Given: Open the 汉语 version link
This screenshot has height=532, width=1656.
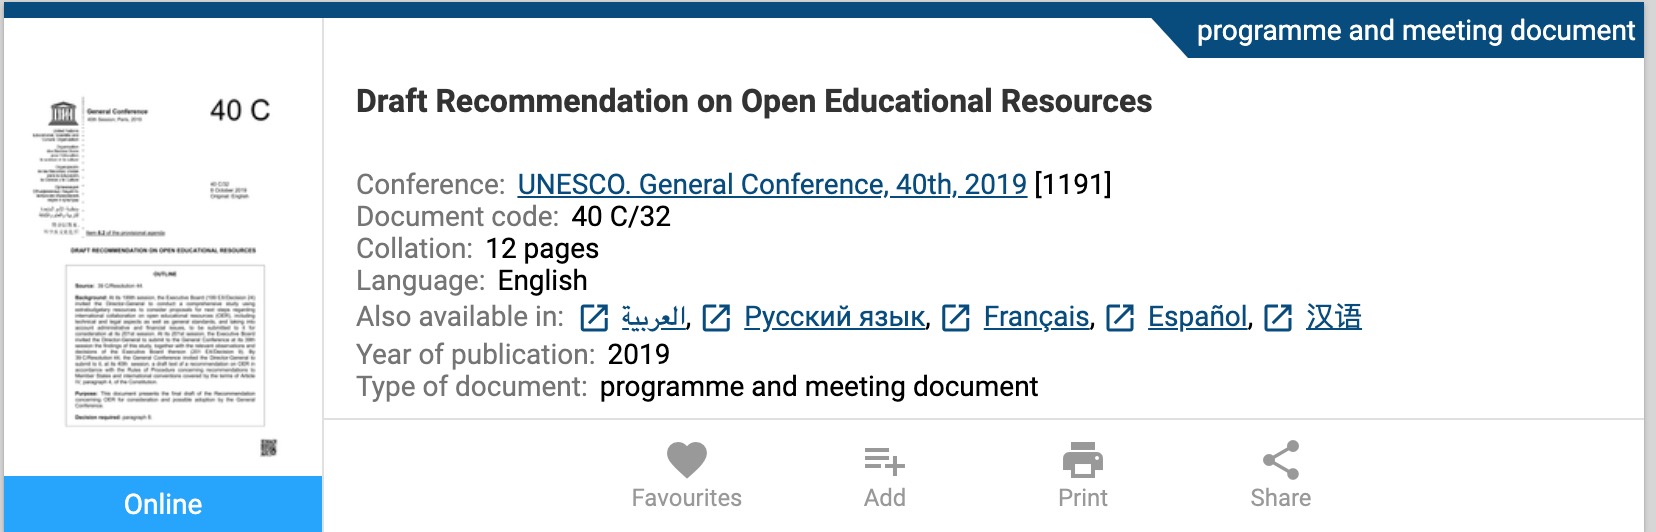Looking at the screenshot, I should (1334, 317).
